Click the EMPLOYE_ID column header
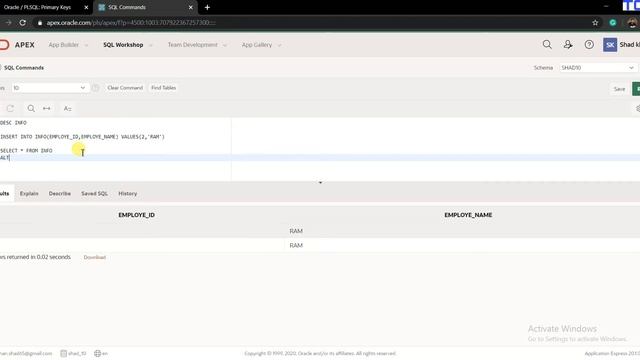Image resolution: width=640 pixels, height=360 pixels. [x=136, y=215]
